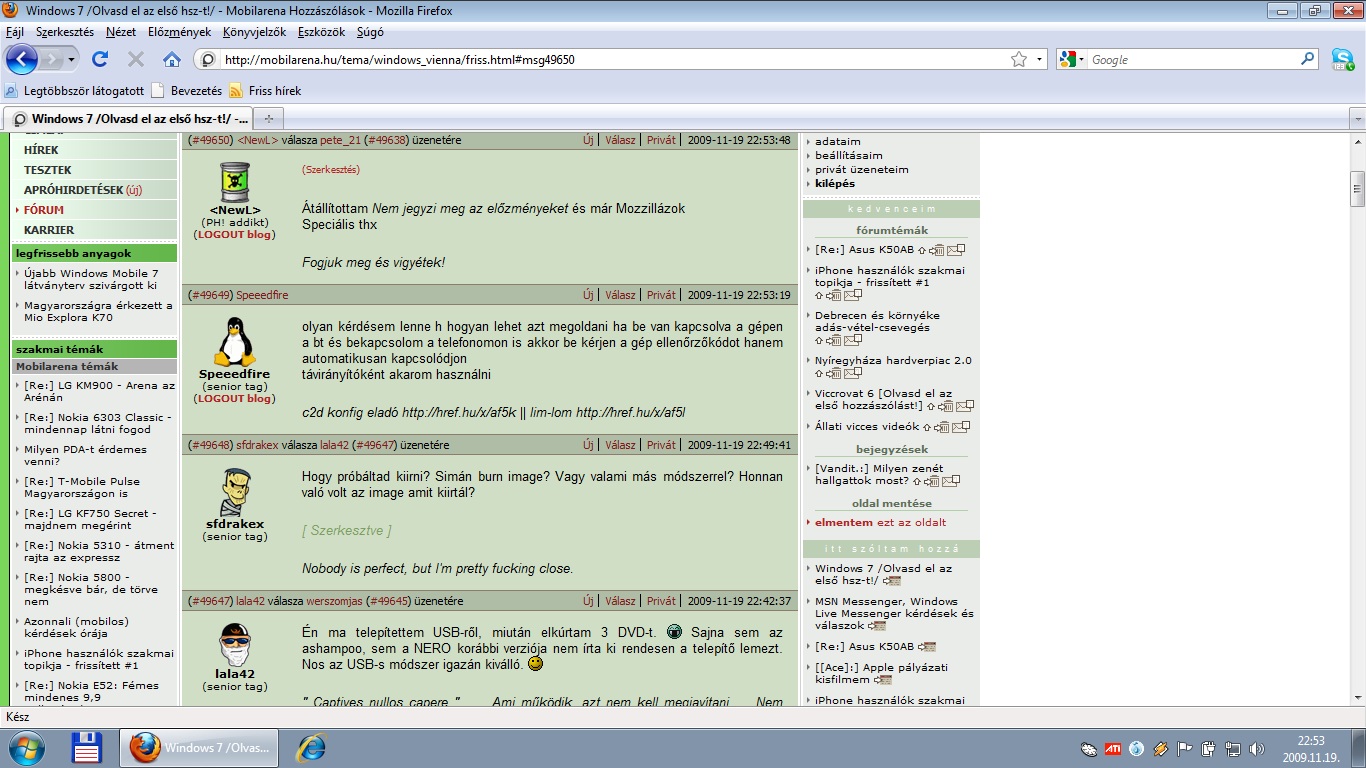The image size is (1366, 768).
Task: Open the Friss hírek RSS bookmark
Action: click(265, 91)
